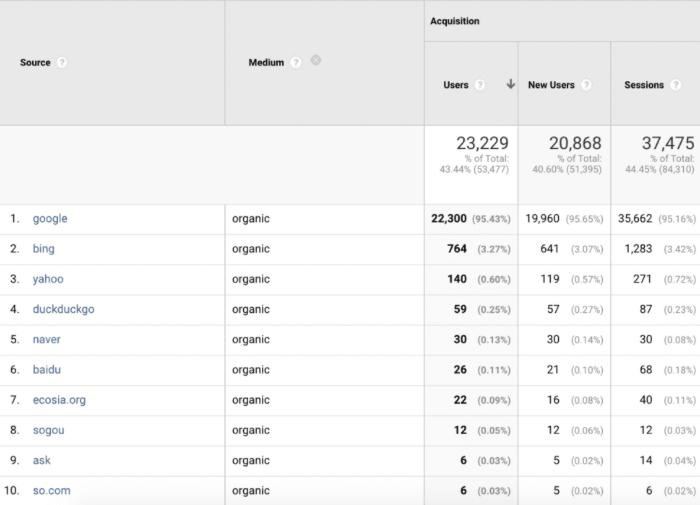This screenshot has width=700, height=505.
Task: Select google Users value 22,300
Action: point(449,219)
